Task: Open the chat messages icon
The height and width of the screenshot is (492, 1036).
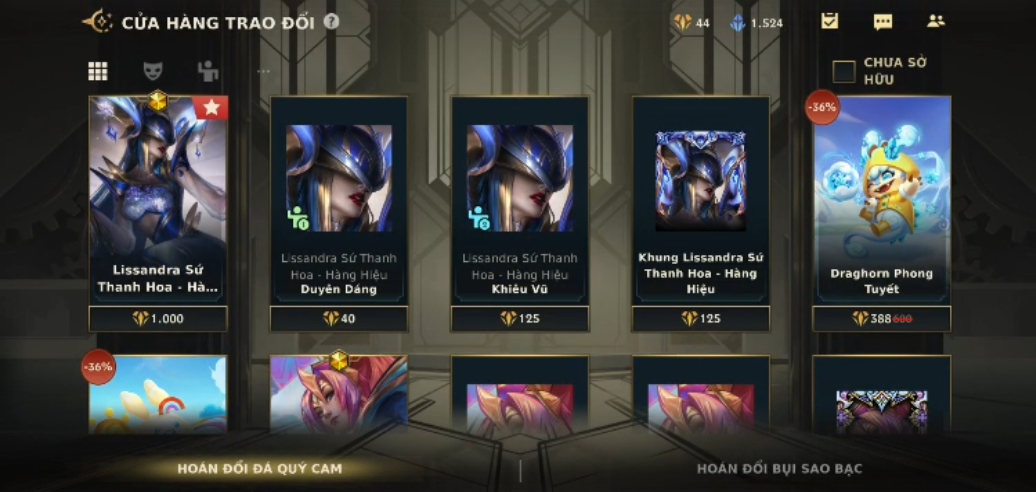Action: (x=883, y=22)
